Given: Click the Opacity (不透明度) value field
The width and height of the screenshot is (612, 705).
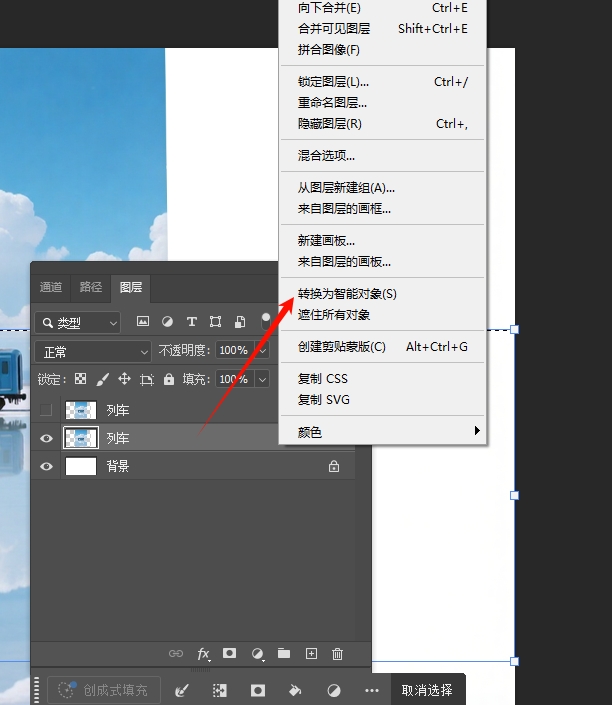Looking at the screenshot, I should coord(234,350).
